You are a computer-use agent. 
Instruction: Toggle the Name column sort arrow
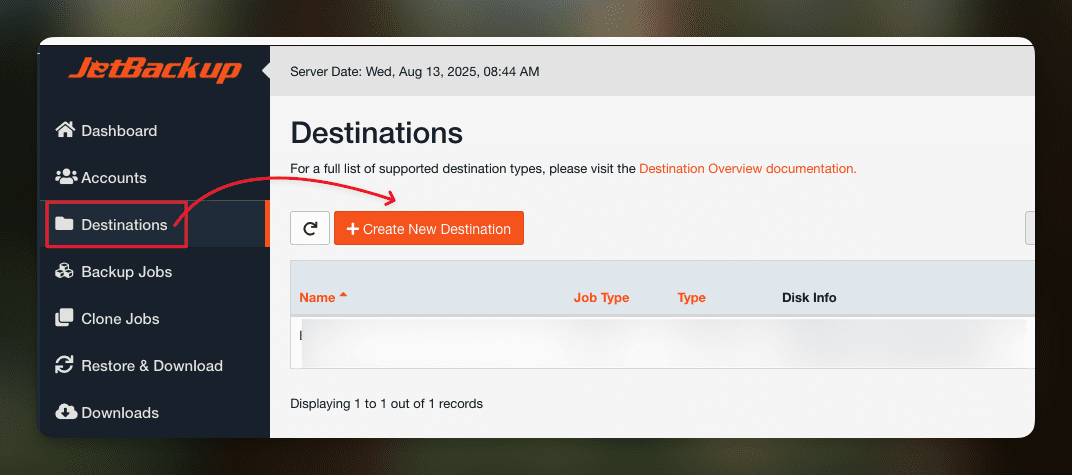click(x=344, y=296)
